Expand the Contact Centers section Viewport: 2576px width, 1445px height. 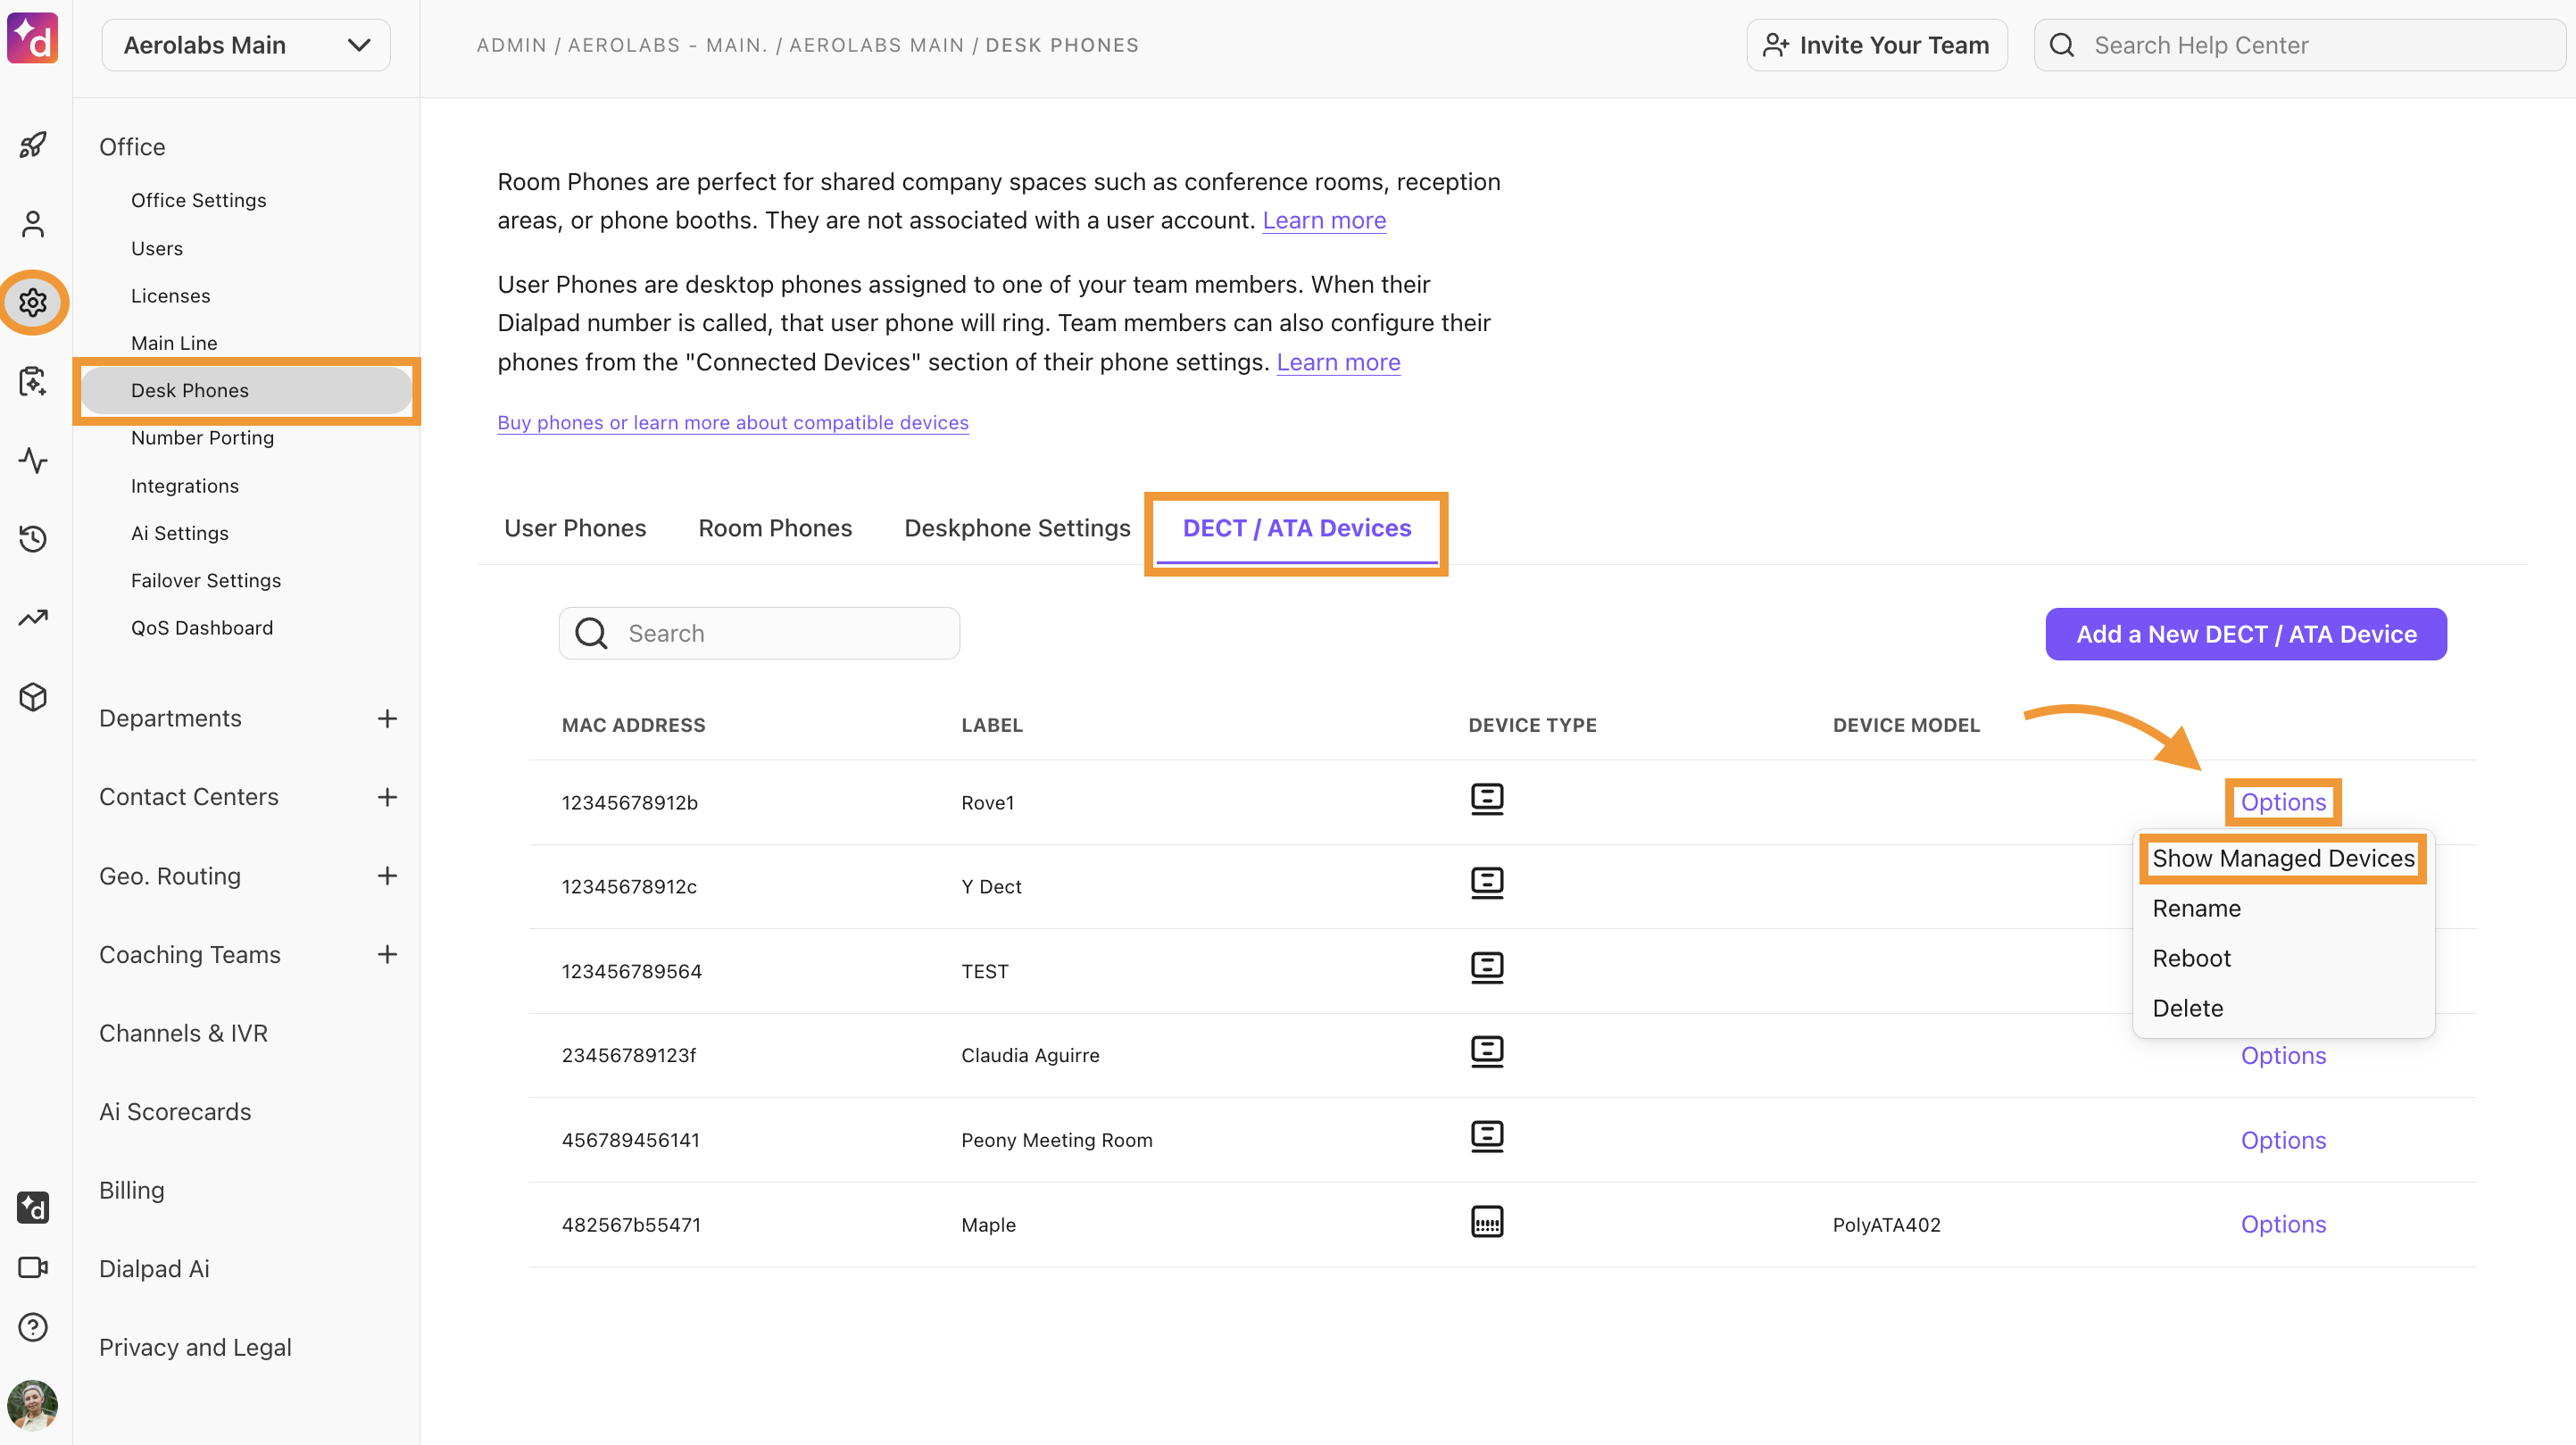point(387,797)
